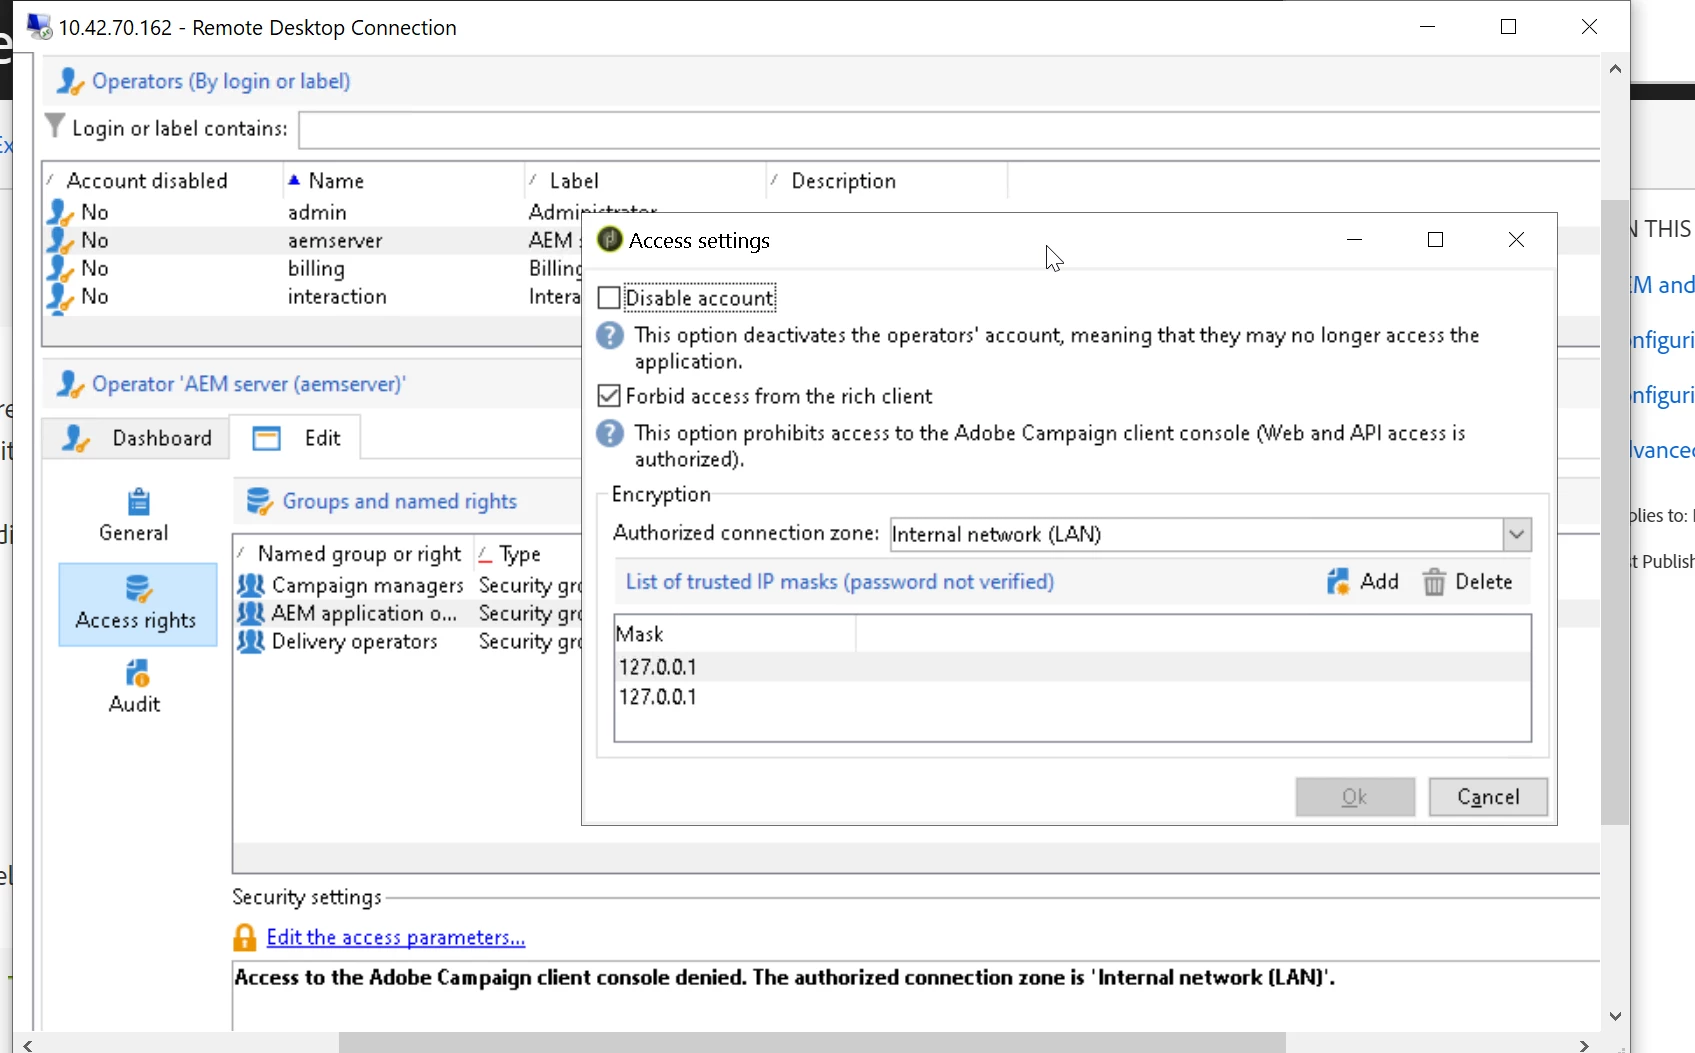Uncheck Forbid access from the rich client
Viewport: 1695px width, 1053px height.
608,396
